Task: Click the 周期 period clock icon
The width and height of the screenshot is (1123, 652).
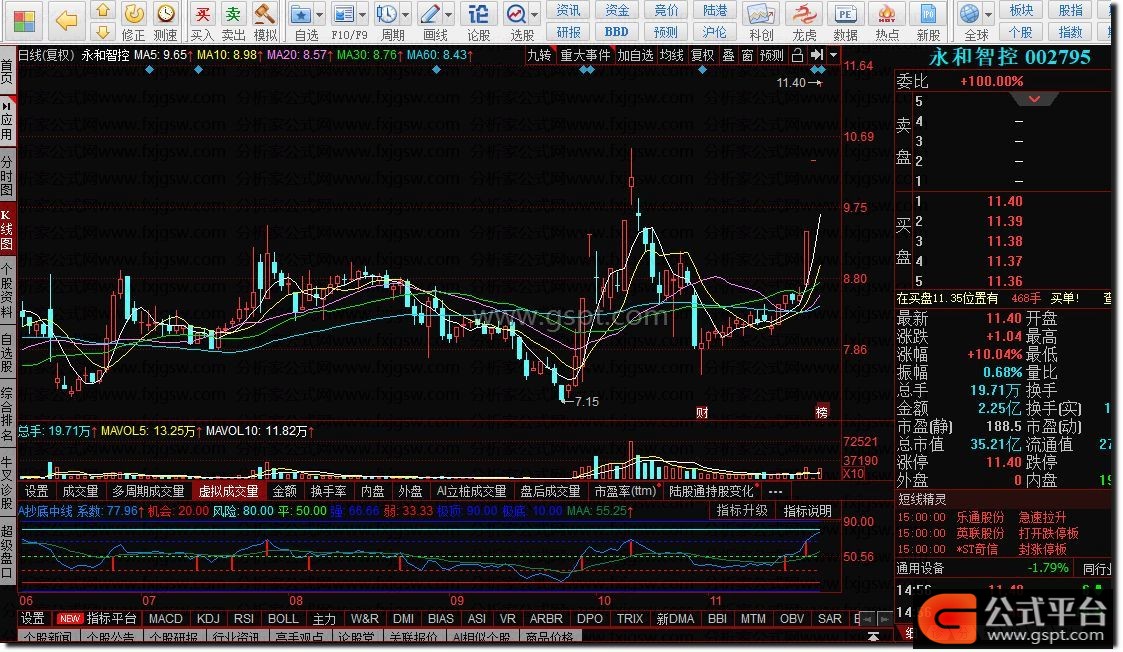Action: [387, 14]
